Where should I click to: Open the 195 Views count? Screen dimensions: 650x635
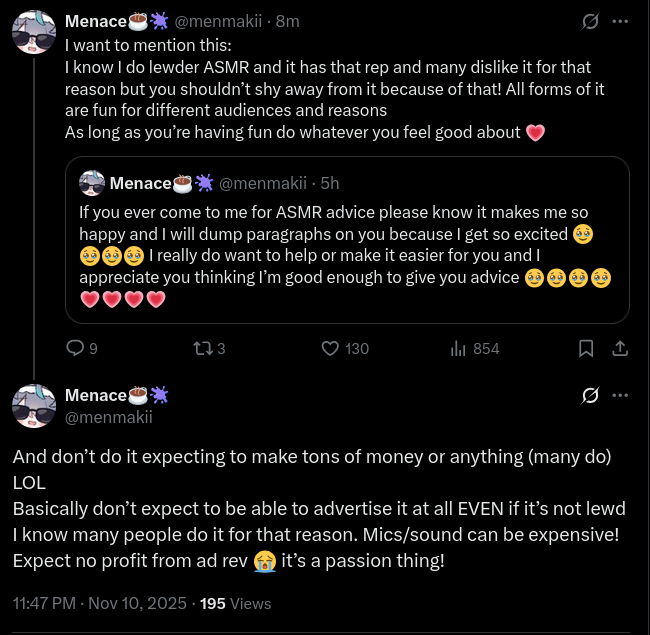(x=235, y=603)
